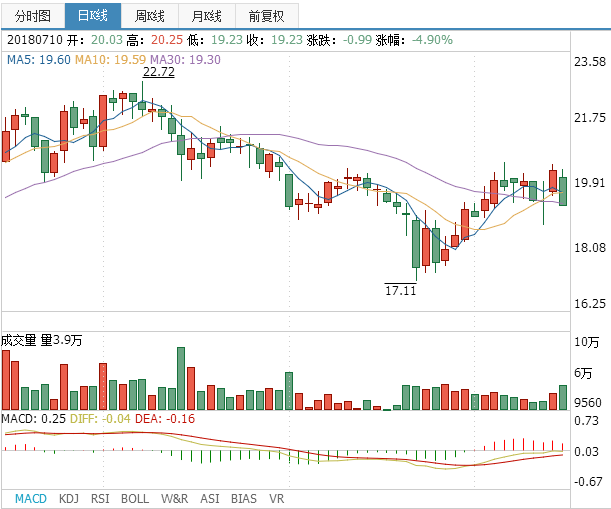The height and width of the screenshot is (509, 611).
Task: Show the BIAS indicator
Action: [244, 498]
